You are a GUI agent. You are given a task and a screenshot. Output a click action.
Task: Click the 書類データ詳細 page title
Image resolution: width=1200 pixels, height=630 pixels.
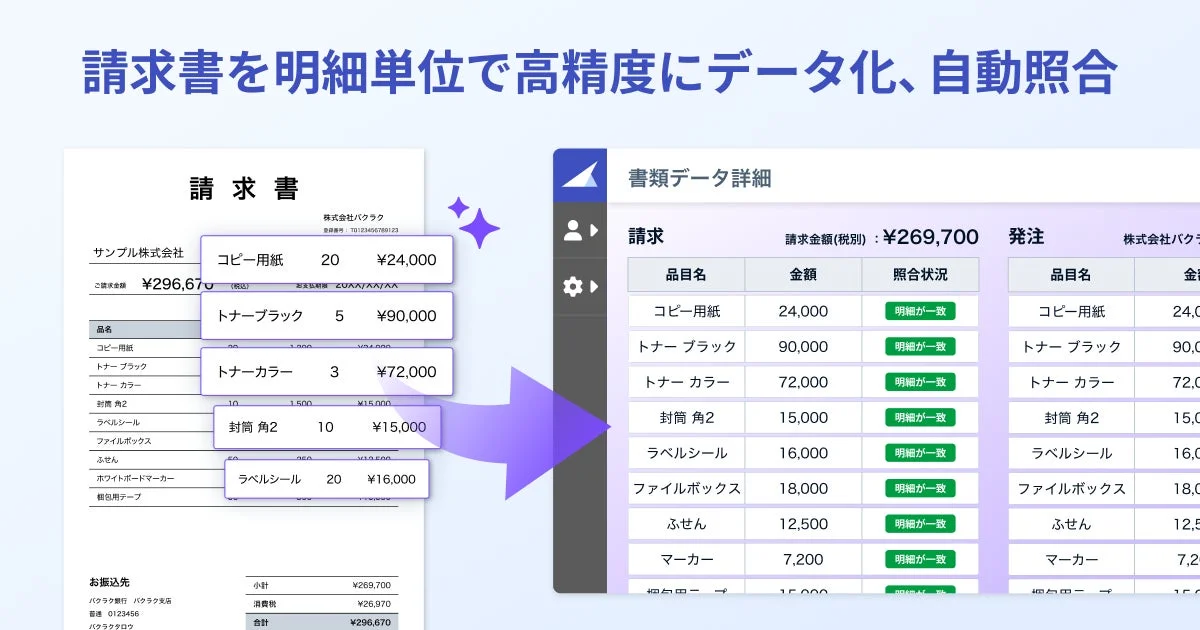pos(699,178)
